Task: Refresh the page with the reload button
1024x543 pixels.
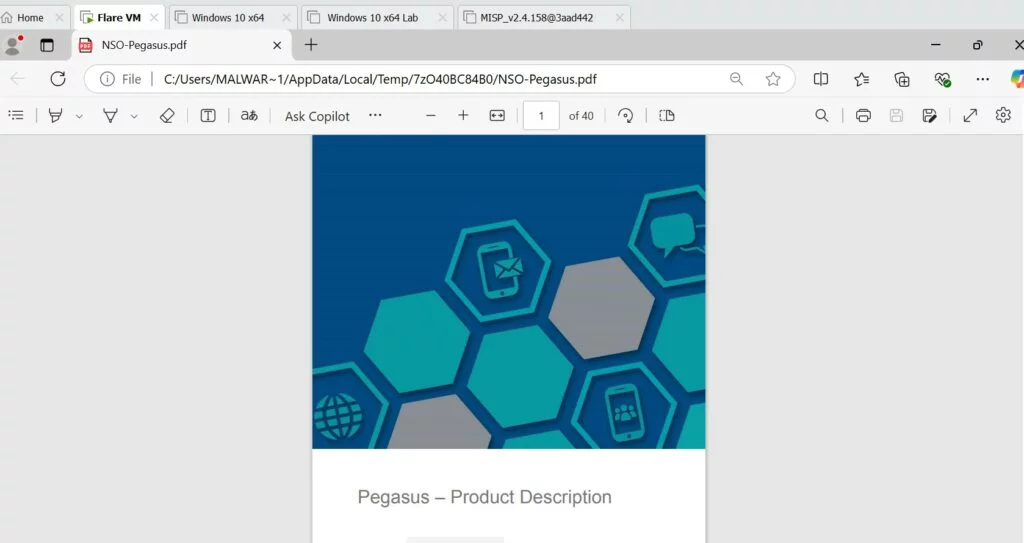Action: (x=58, y=79)
